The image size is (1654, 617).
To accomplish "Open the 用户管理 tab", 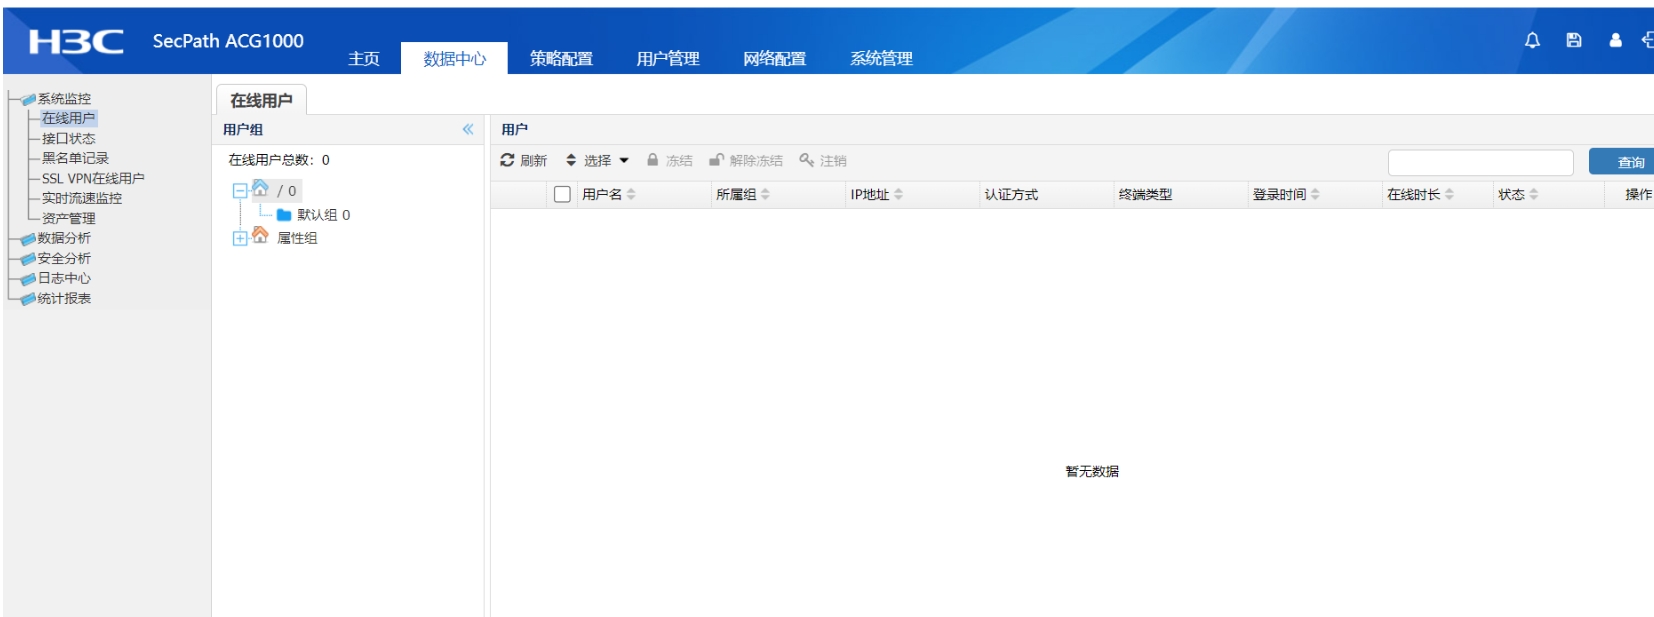I will 668,58.
